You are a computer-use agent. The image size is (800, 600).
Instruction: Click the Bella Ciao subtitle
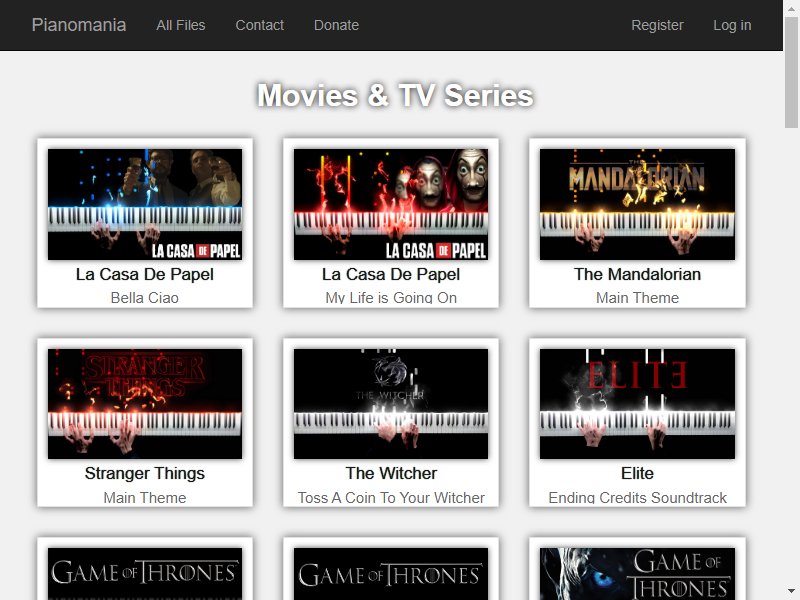tap(145, 297)
